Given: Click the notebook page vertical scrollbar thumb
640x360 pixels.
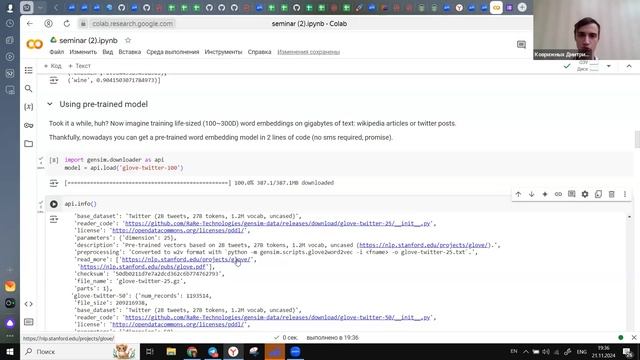Looking at the screenshot, I should 637,140.
